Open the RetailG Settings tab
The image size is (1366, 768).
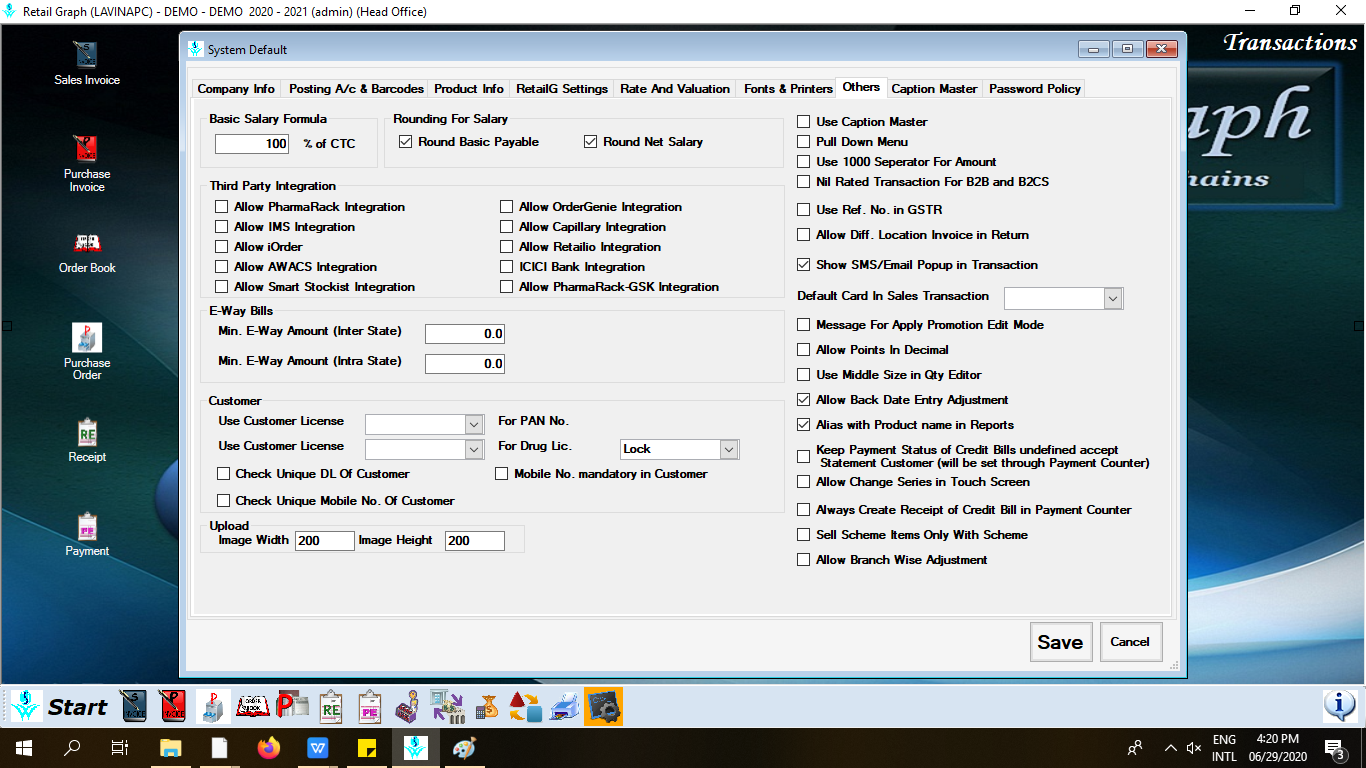562,89
